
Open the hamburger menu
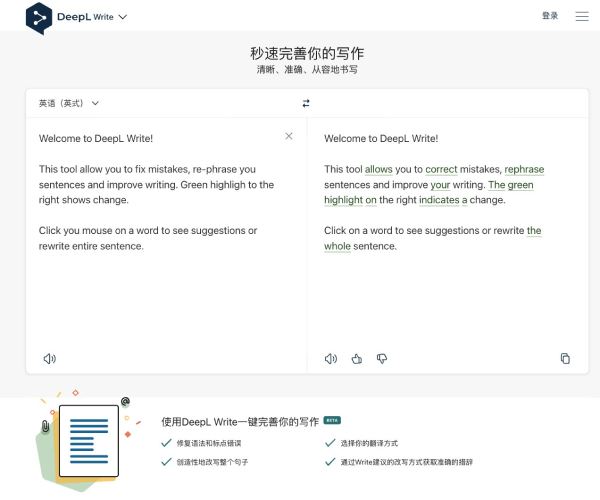pyautogui.click(x=582, y=16)
